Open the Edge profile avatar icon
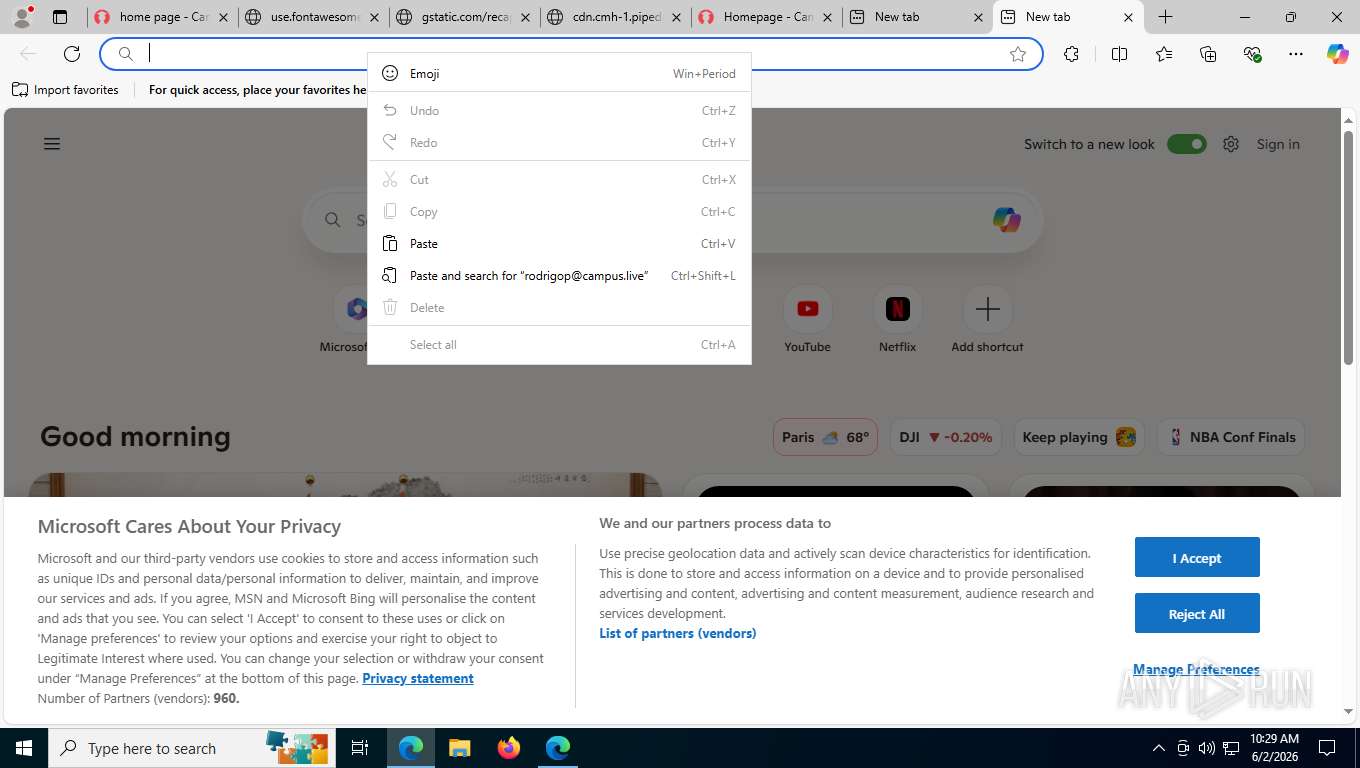 pos(22,17)
